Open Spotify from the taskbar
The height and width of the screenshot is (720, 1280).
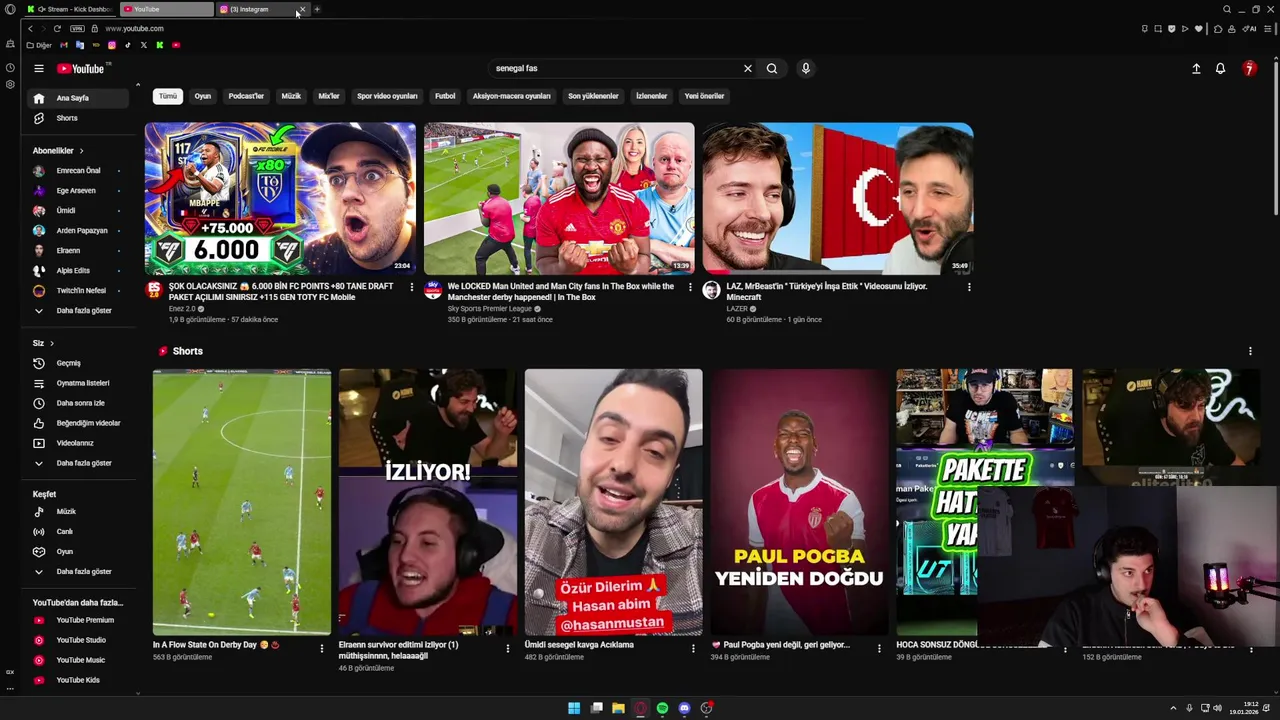click(662, 708)
